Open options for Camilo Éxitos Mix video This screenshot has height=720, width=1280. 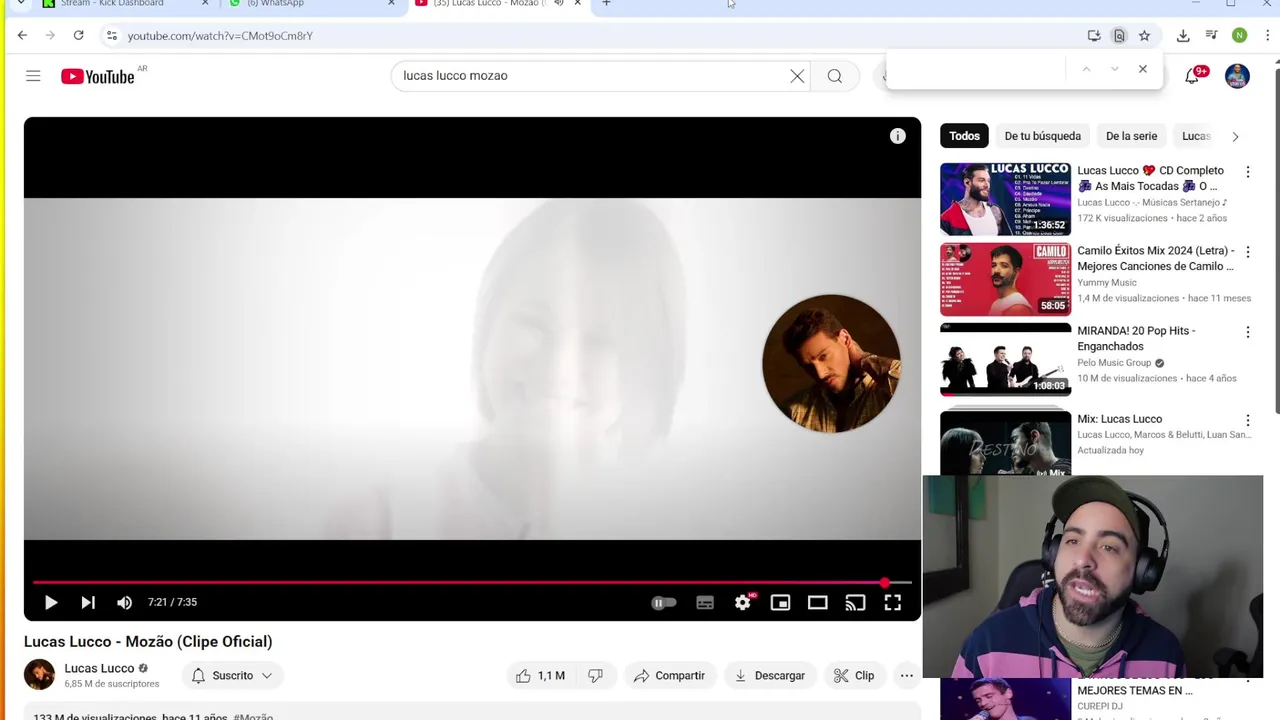pos(1248,252)
